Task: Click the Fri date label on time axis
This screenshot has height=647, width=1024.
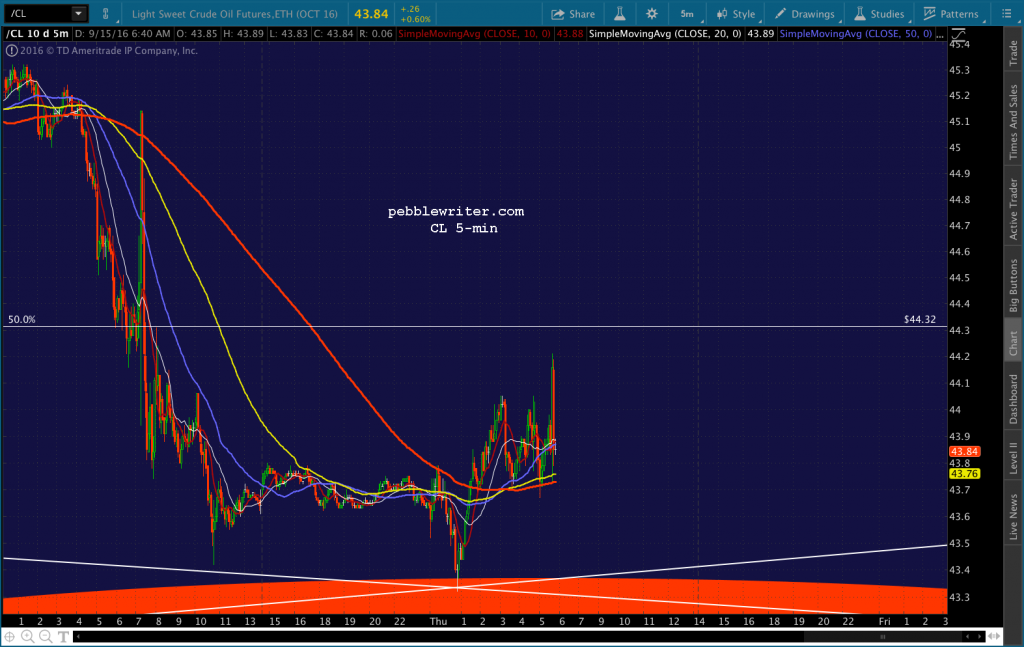Action: (x=884, y=622)
